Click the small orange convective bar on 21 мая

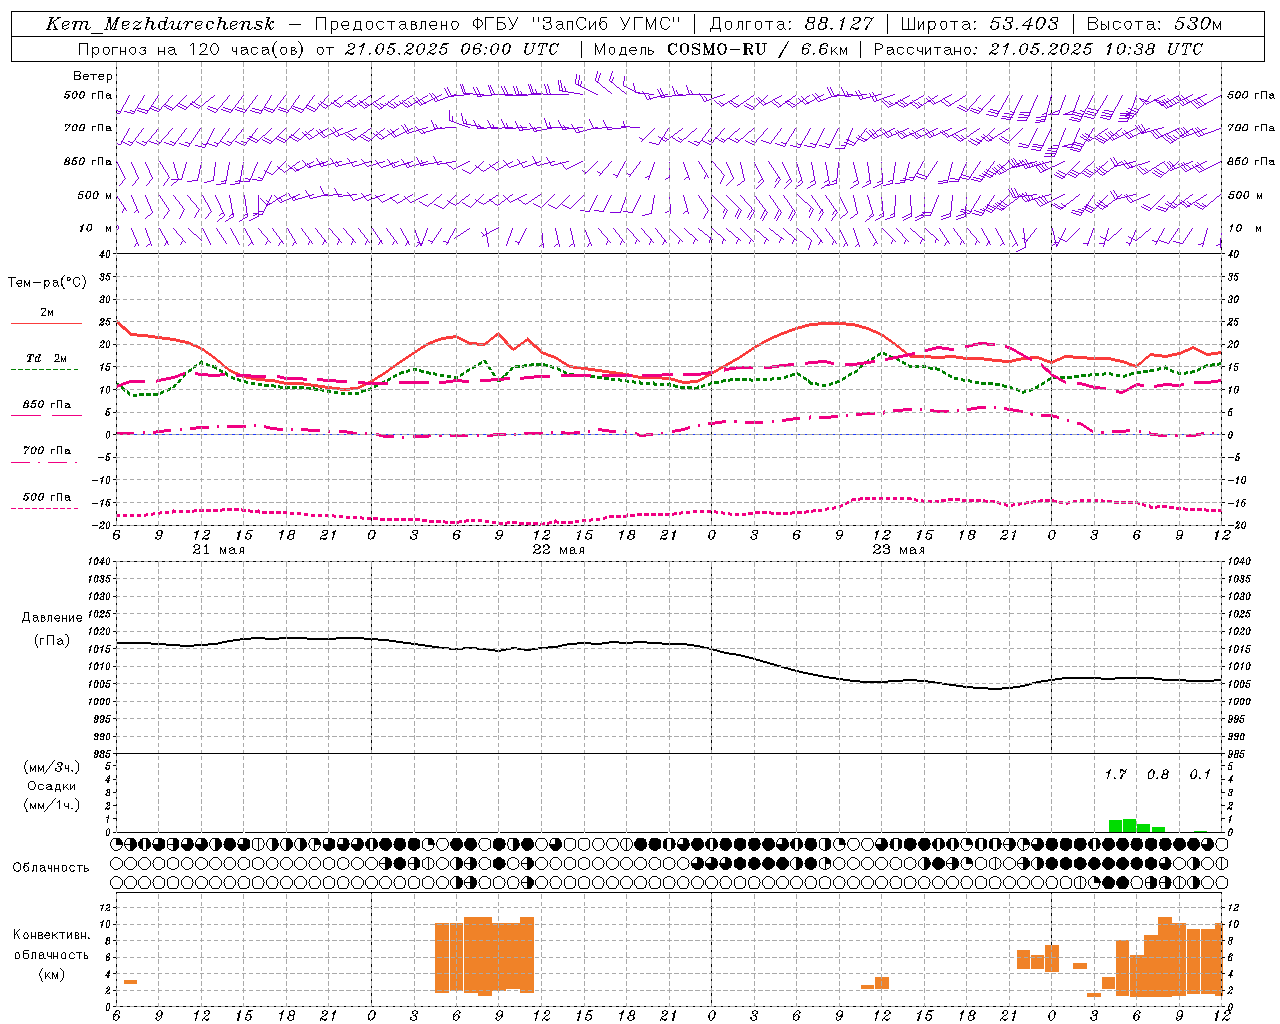(x=130, y=982)
